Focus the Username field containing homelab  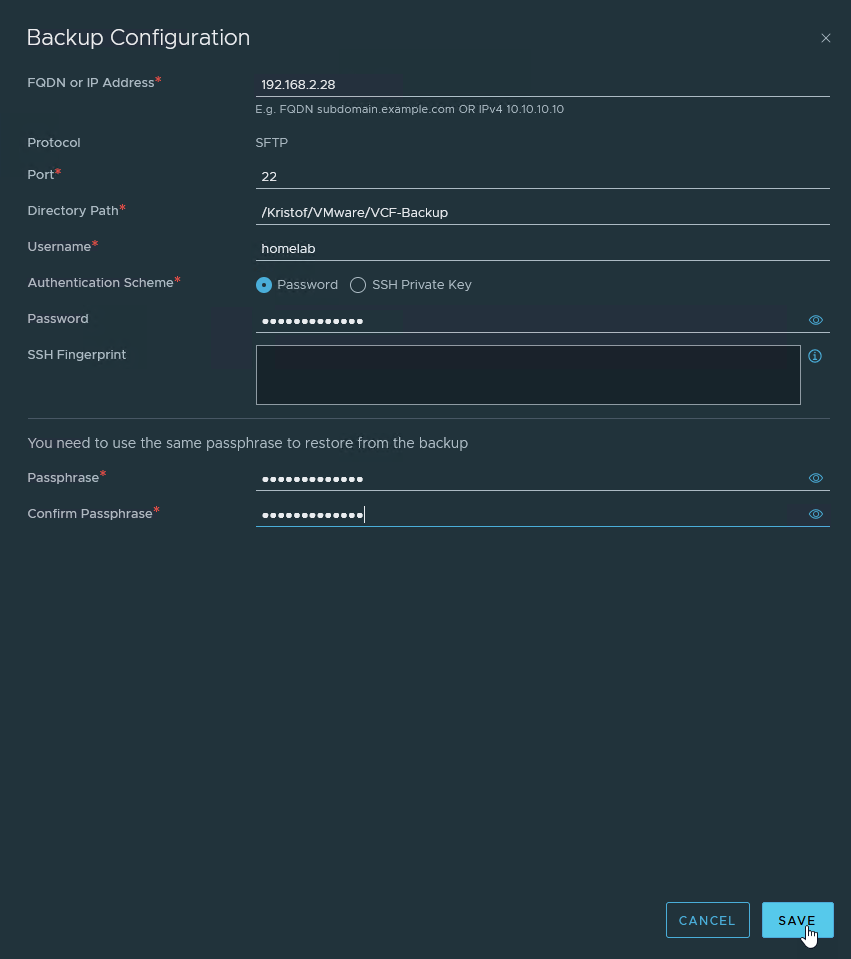coord(542,248)
